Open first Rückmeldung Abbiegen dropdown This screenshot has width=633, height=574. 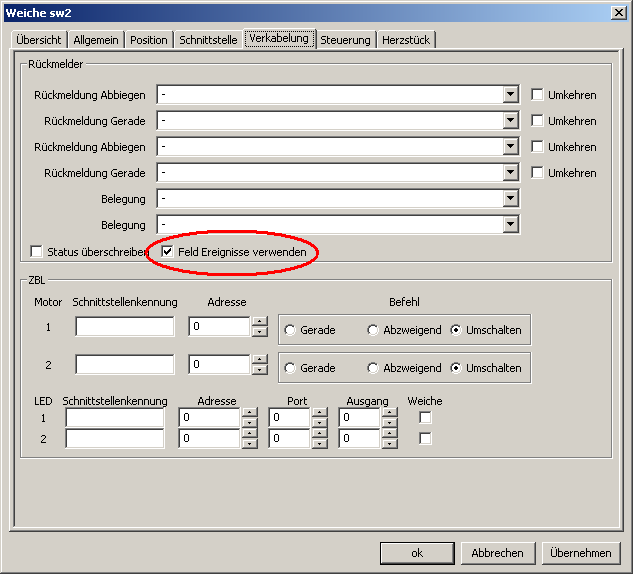tap(511, 95)
